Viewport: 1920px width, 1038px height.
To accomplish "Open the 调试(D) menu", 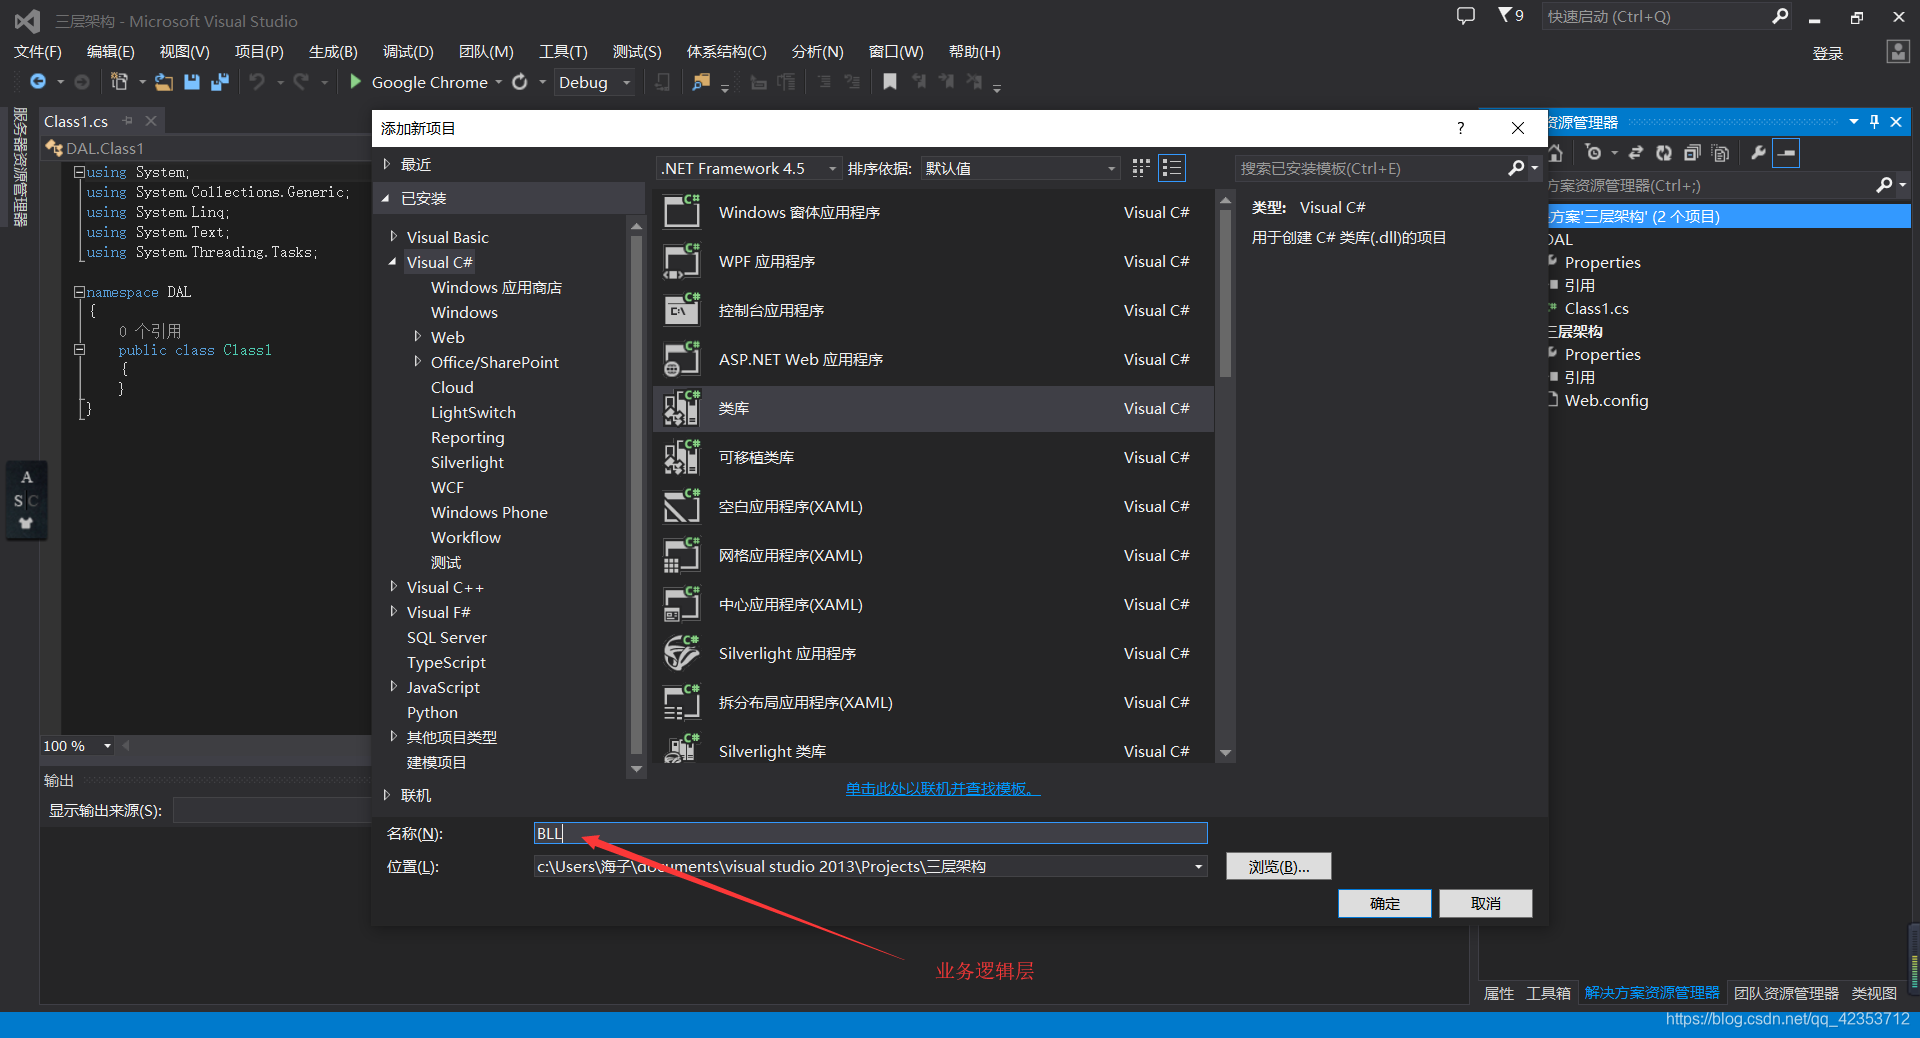I will click(408, 51).
